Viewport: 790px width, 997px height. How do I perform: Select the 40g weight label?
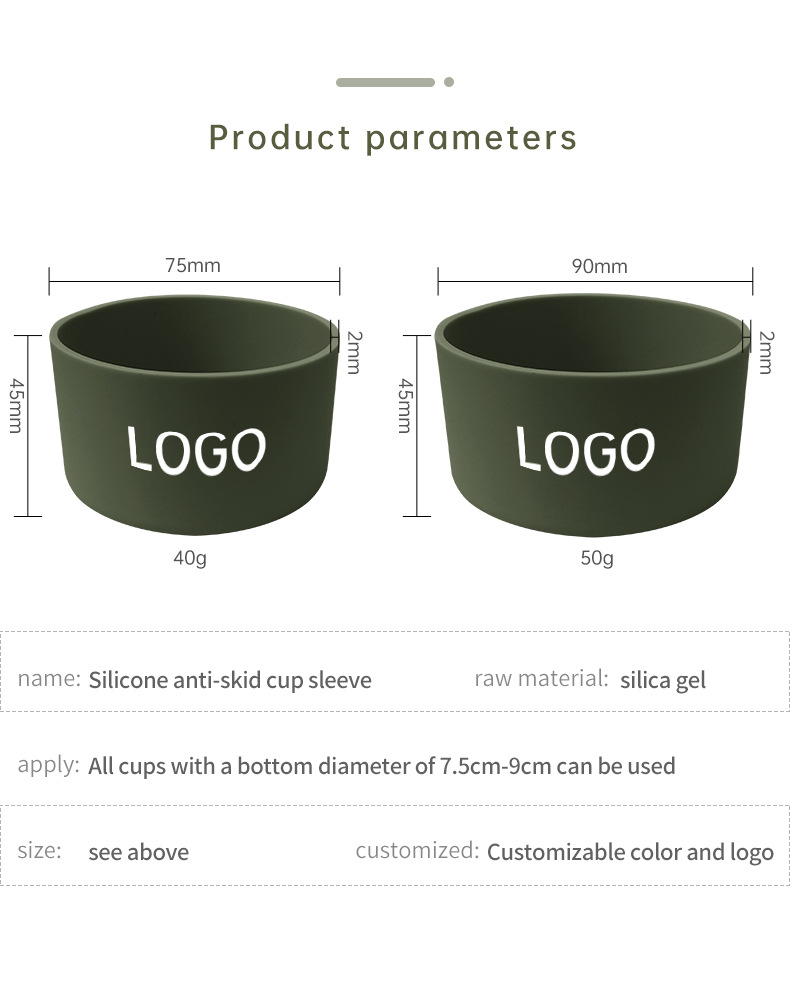click(x=190, y=557)
